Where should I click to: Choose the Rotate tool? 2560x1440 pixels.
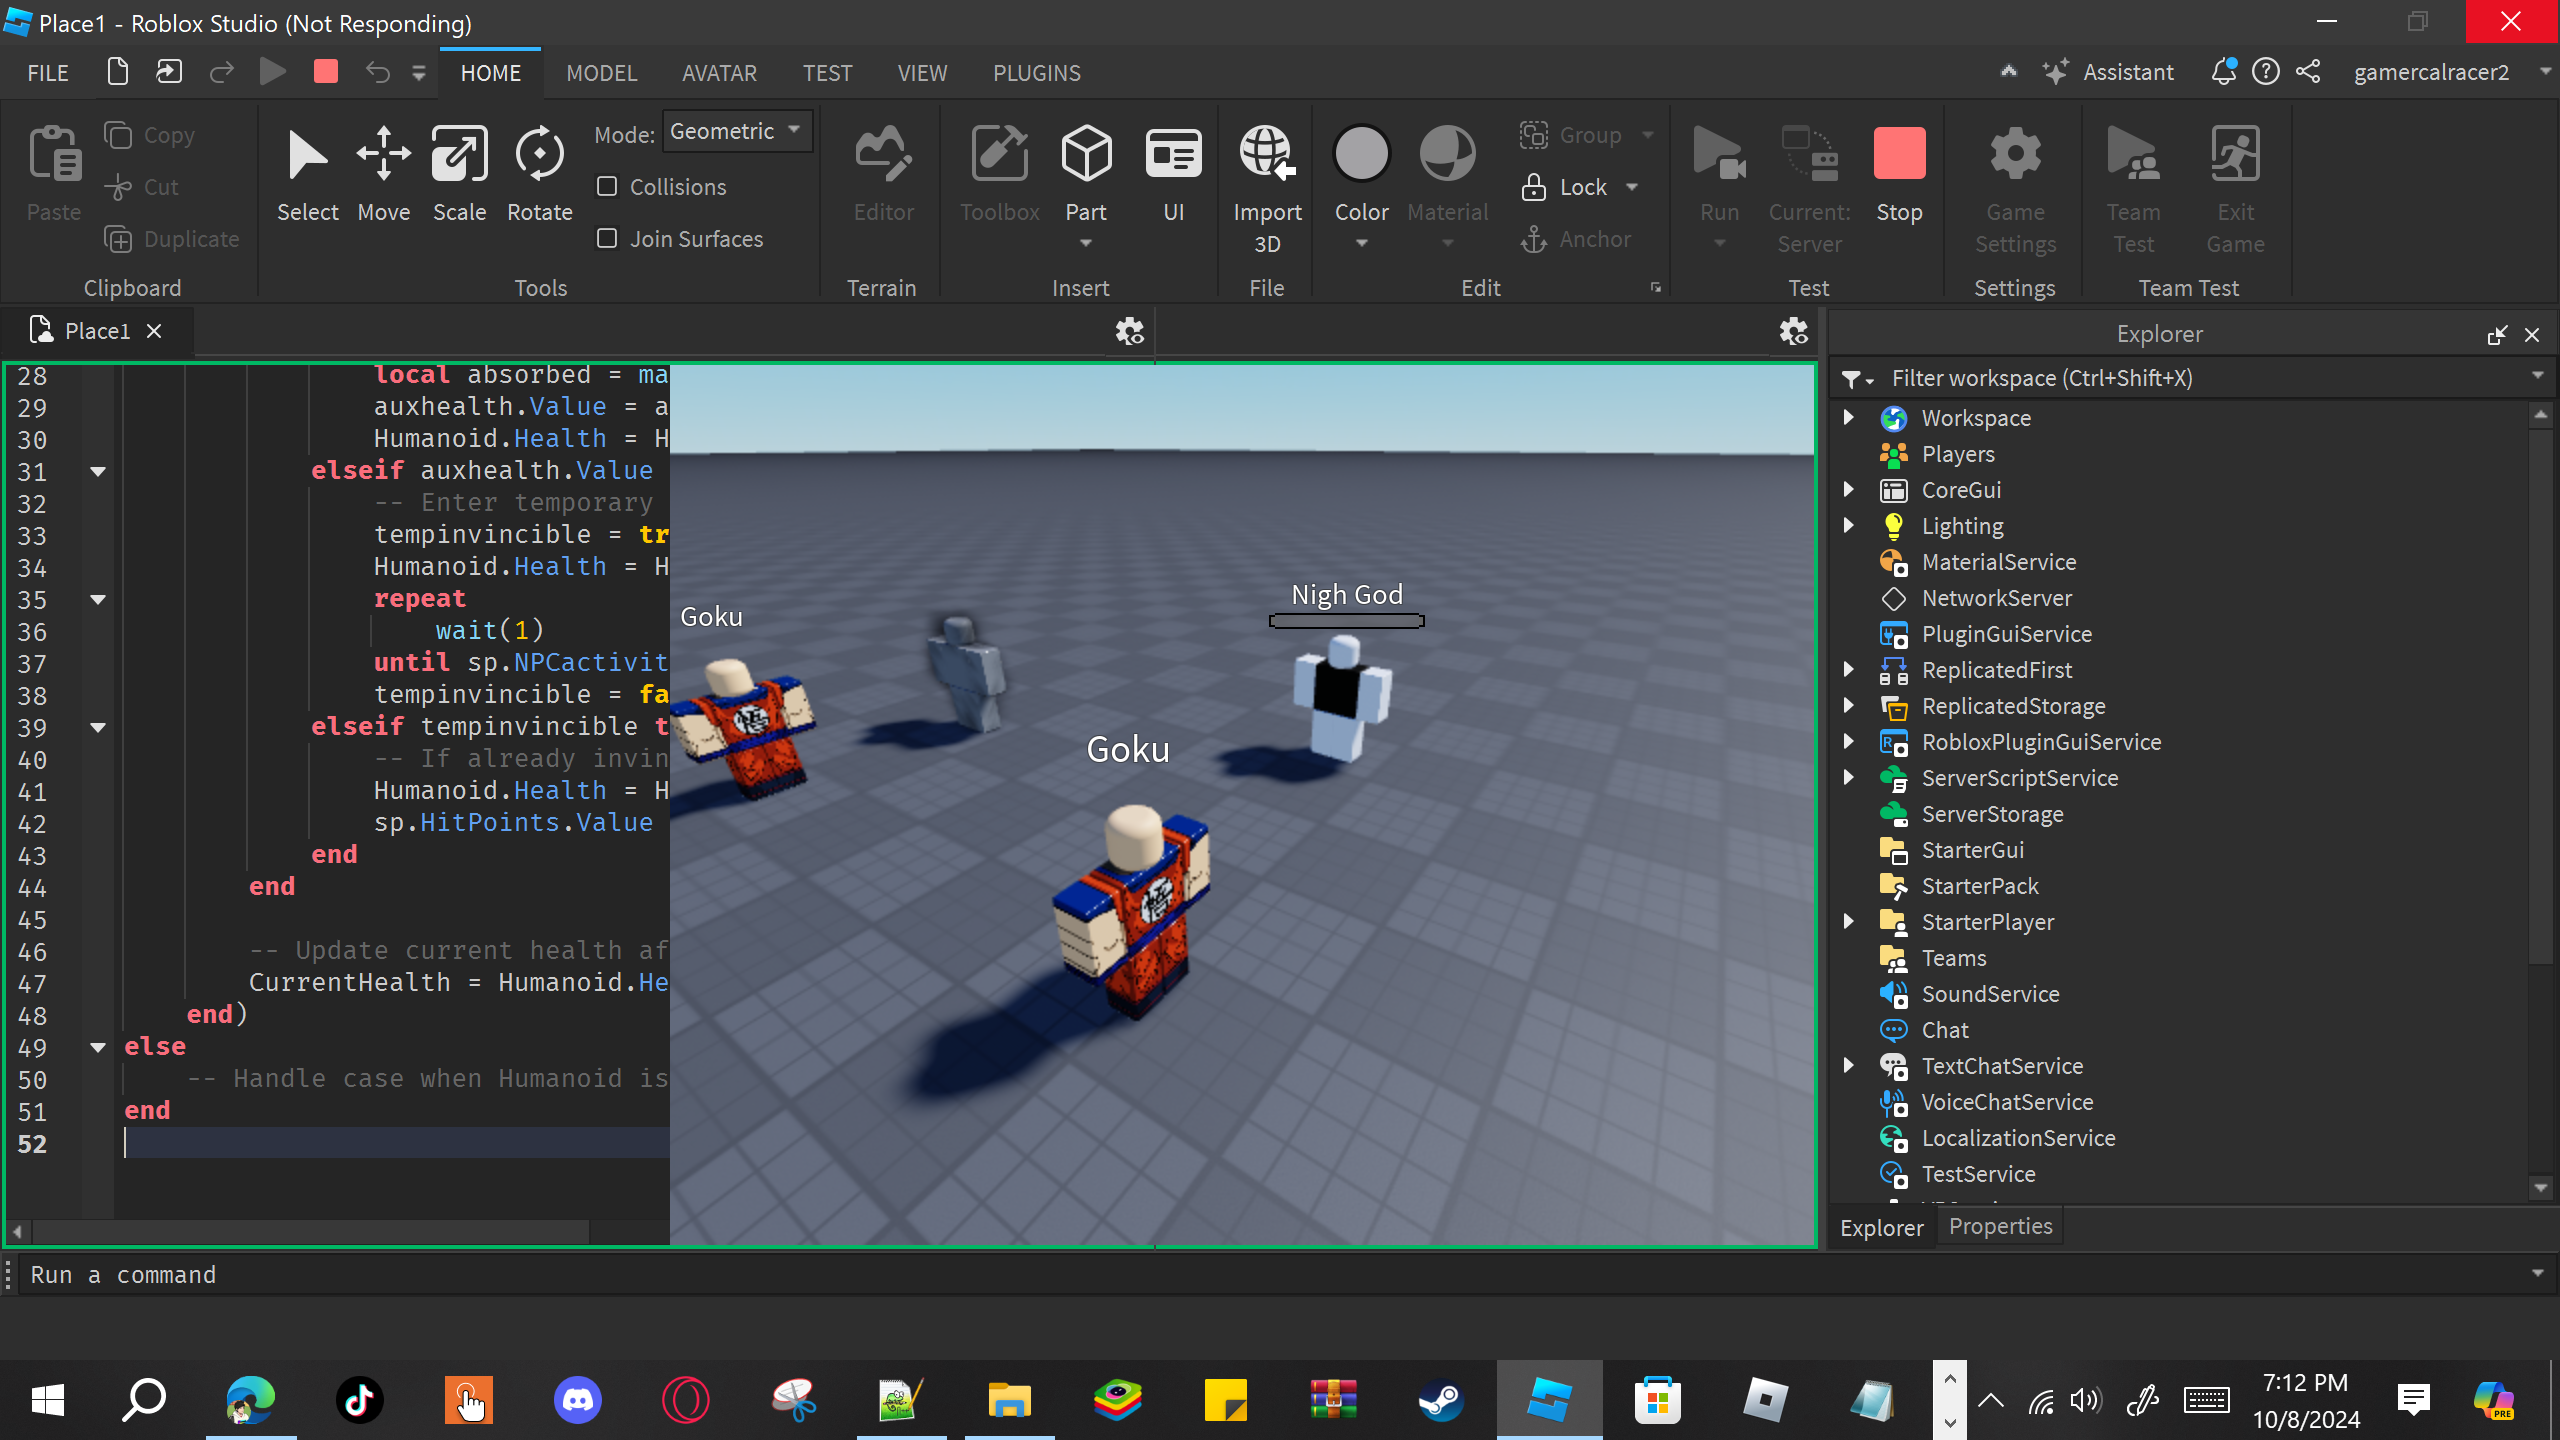pos(539,172)
